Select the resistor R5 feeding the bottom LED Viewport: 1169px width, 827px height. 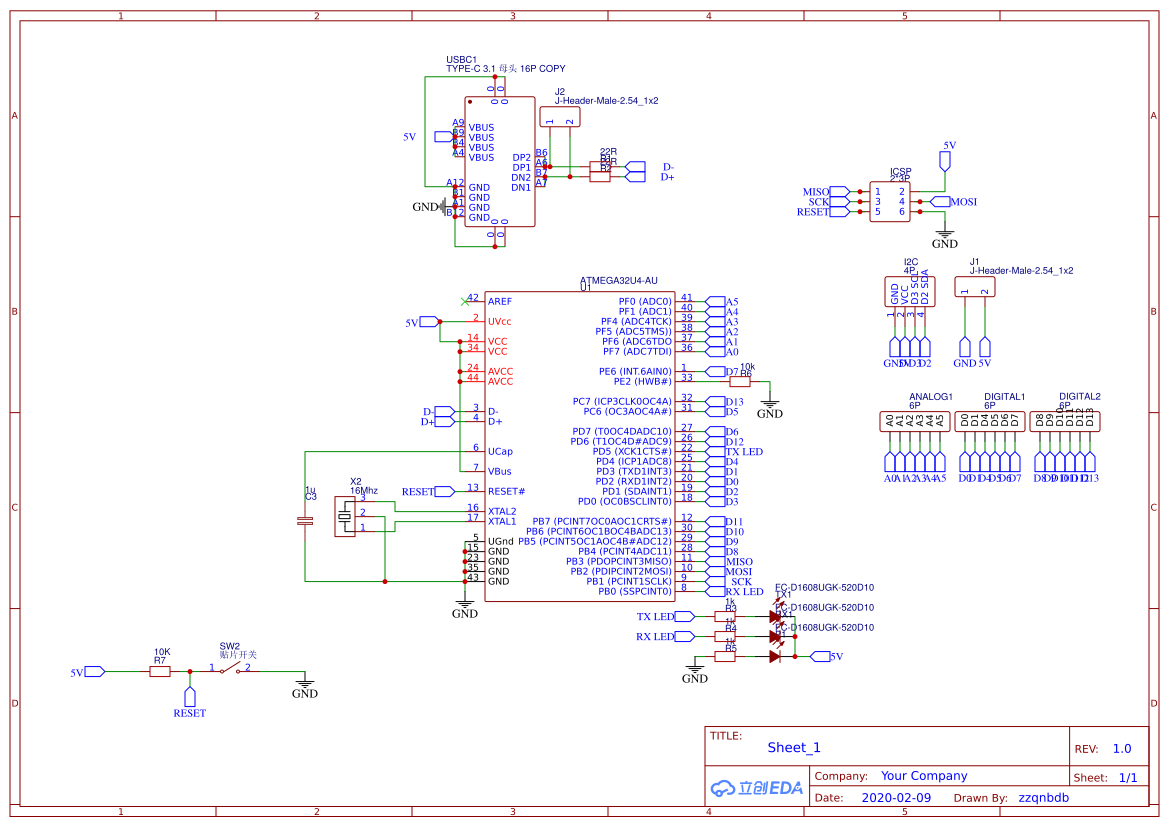point(725,656)
